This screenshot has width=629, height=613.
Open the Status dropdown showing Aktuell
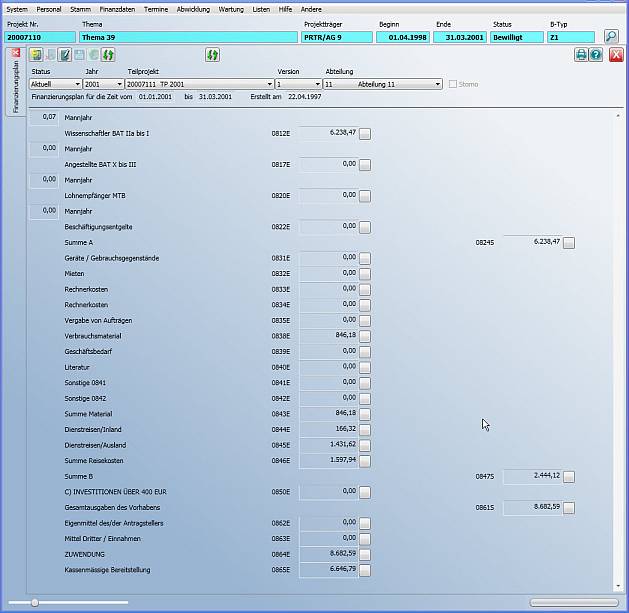pyautogui.click(x=55, y=84)
